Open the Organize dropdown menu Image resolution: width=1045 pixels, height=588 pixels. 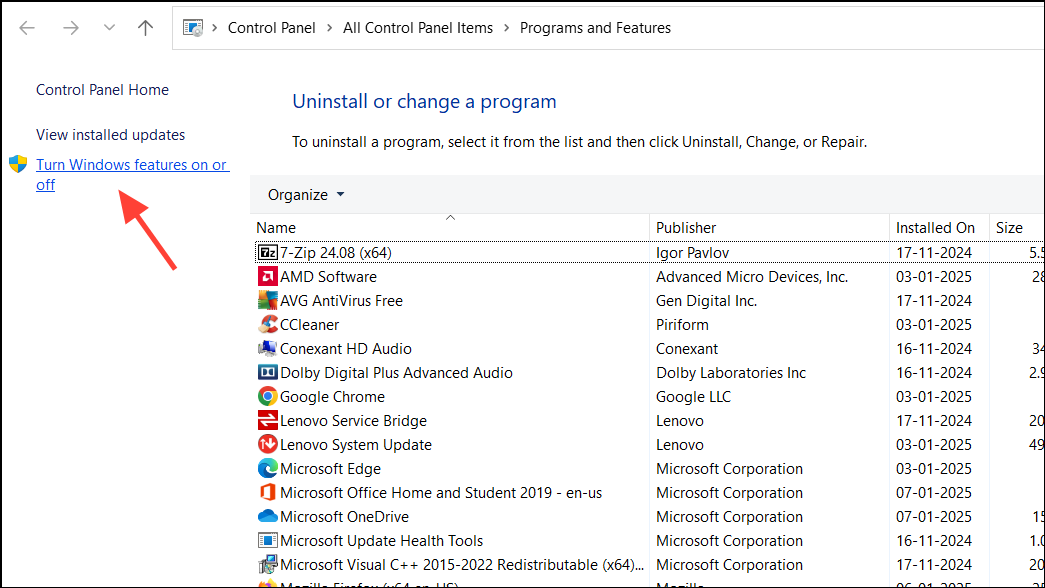pyautogui.click(x=305, y=194)
